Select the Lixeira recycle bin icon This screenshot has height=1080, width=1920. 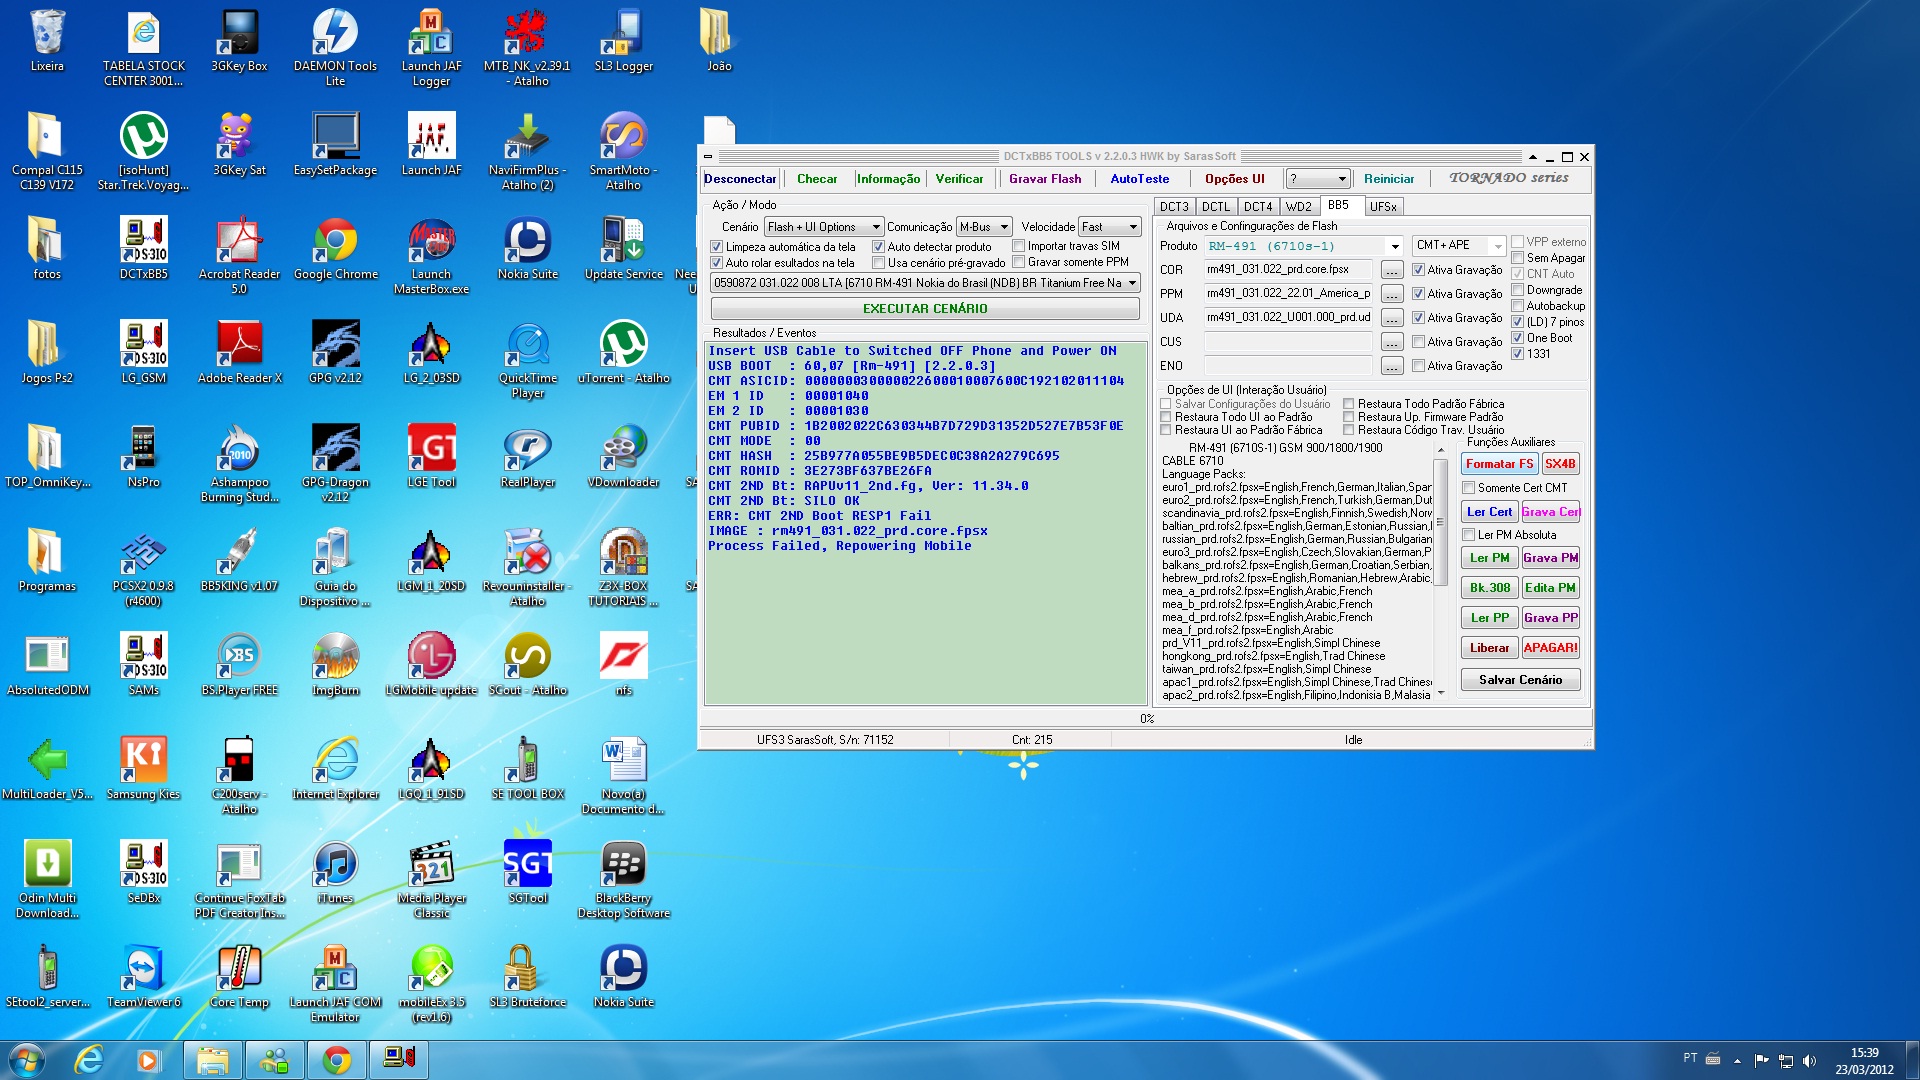pyautogui.click(x=47, y=41)
